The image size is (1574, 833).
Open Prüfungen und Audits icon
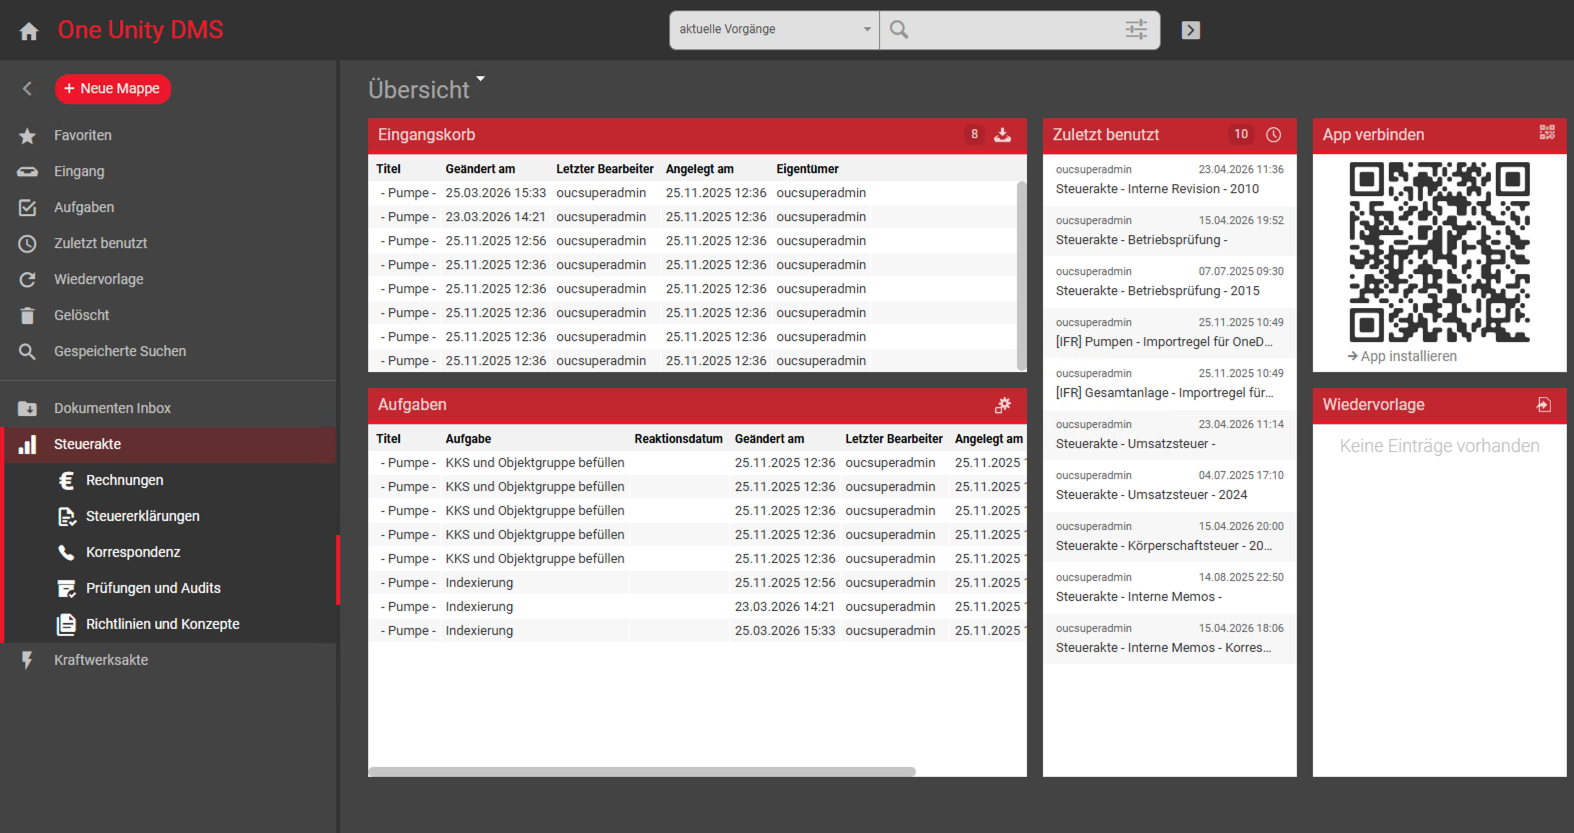pos(67,589)
